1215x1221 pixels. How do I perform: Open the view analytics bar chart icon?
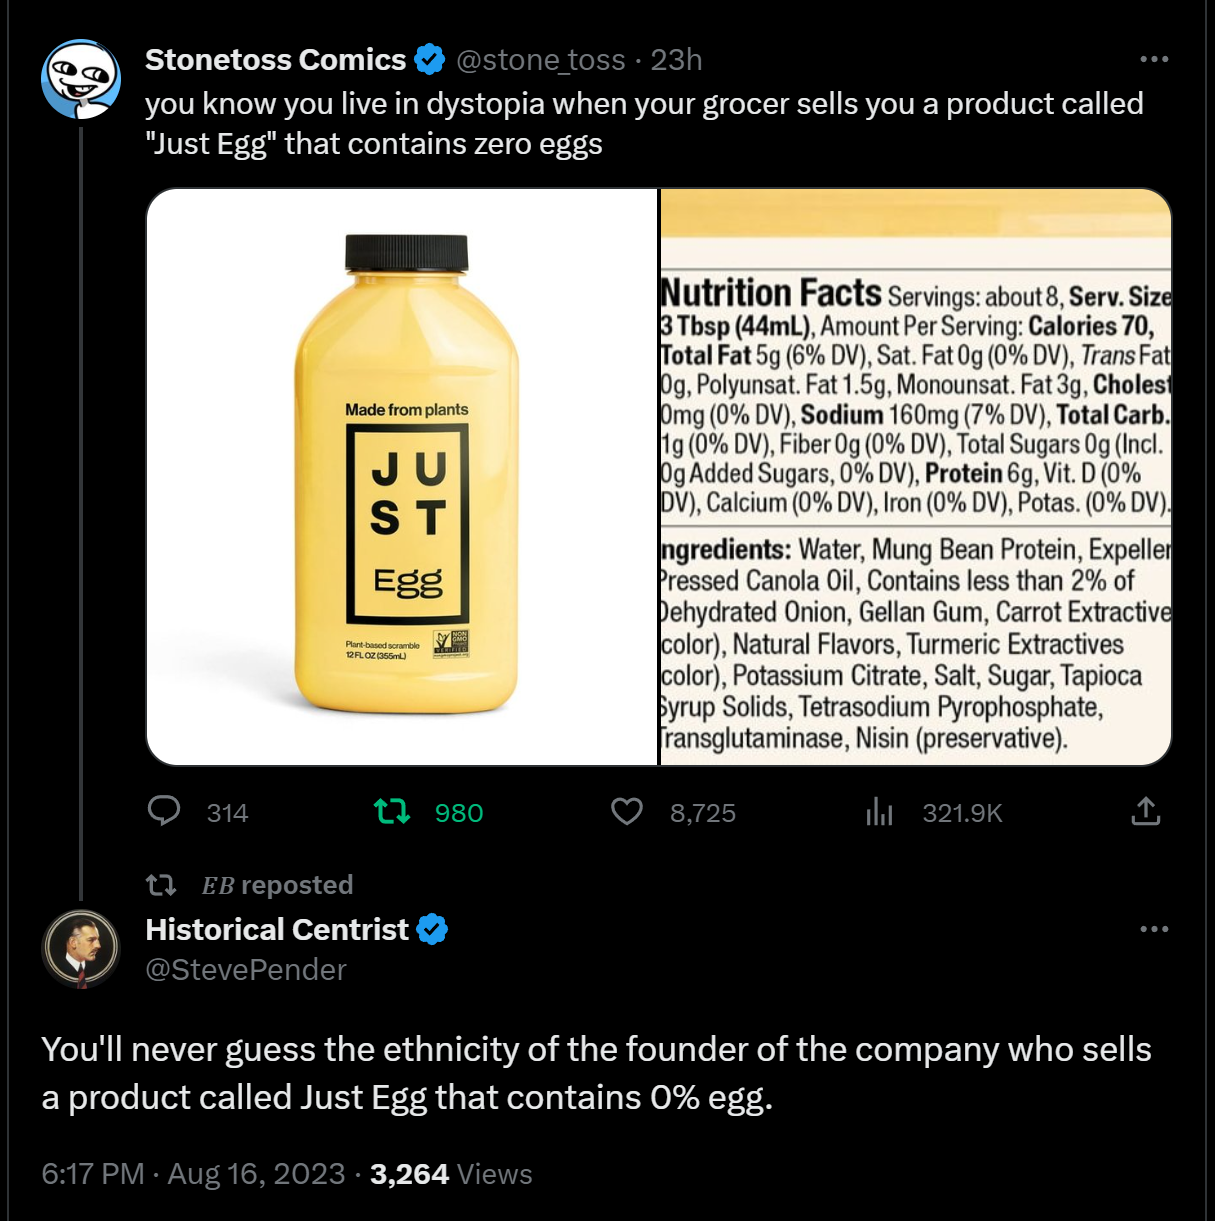coord(879,811)
